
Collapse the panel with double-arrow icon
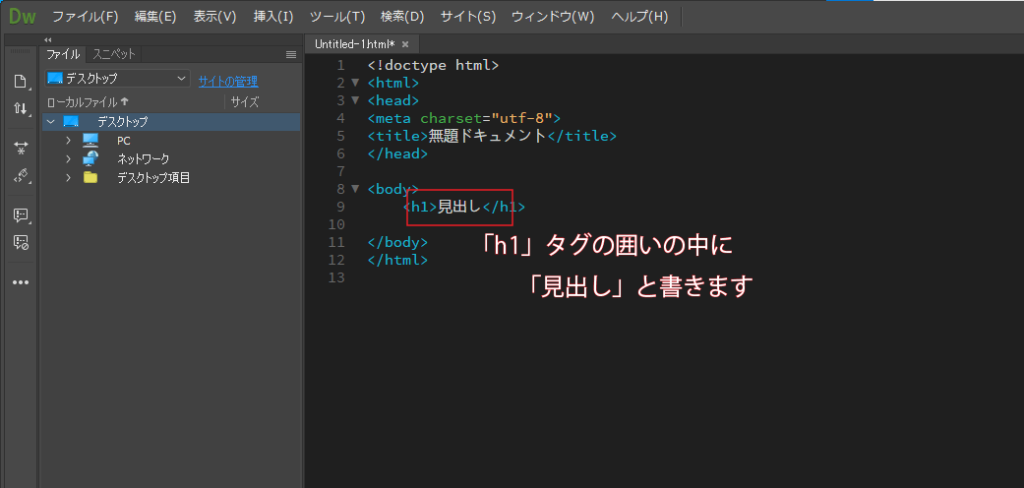48,40
